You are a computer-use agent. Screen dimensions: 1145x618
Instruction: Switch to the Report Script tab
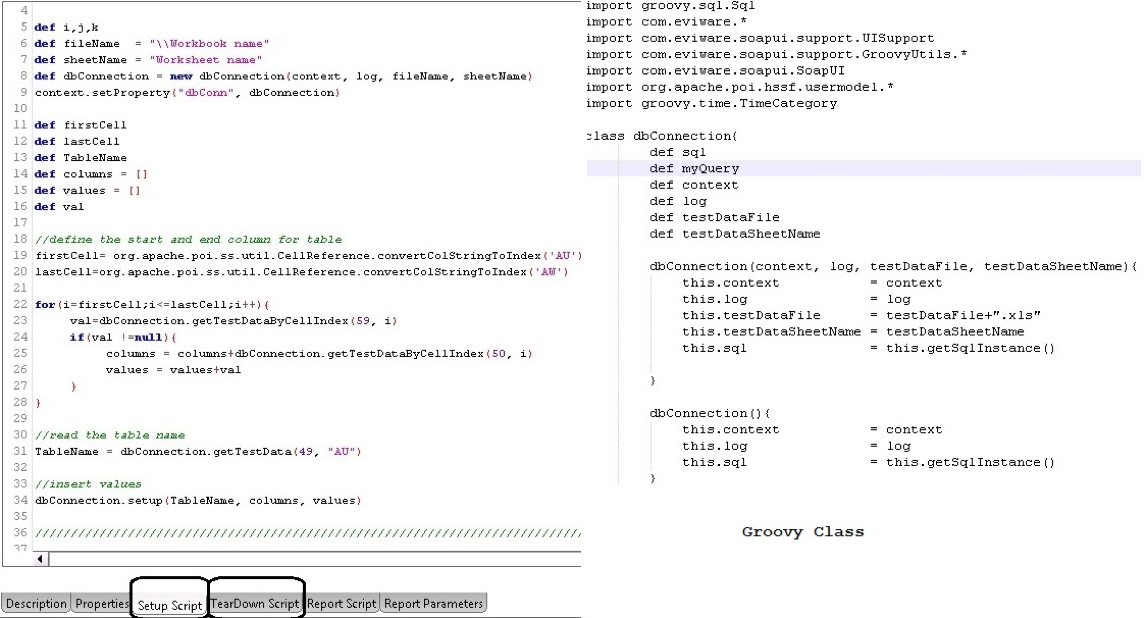(x=342, y=604)
